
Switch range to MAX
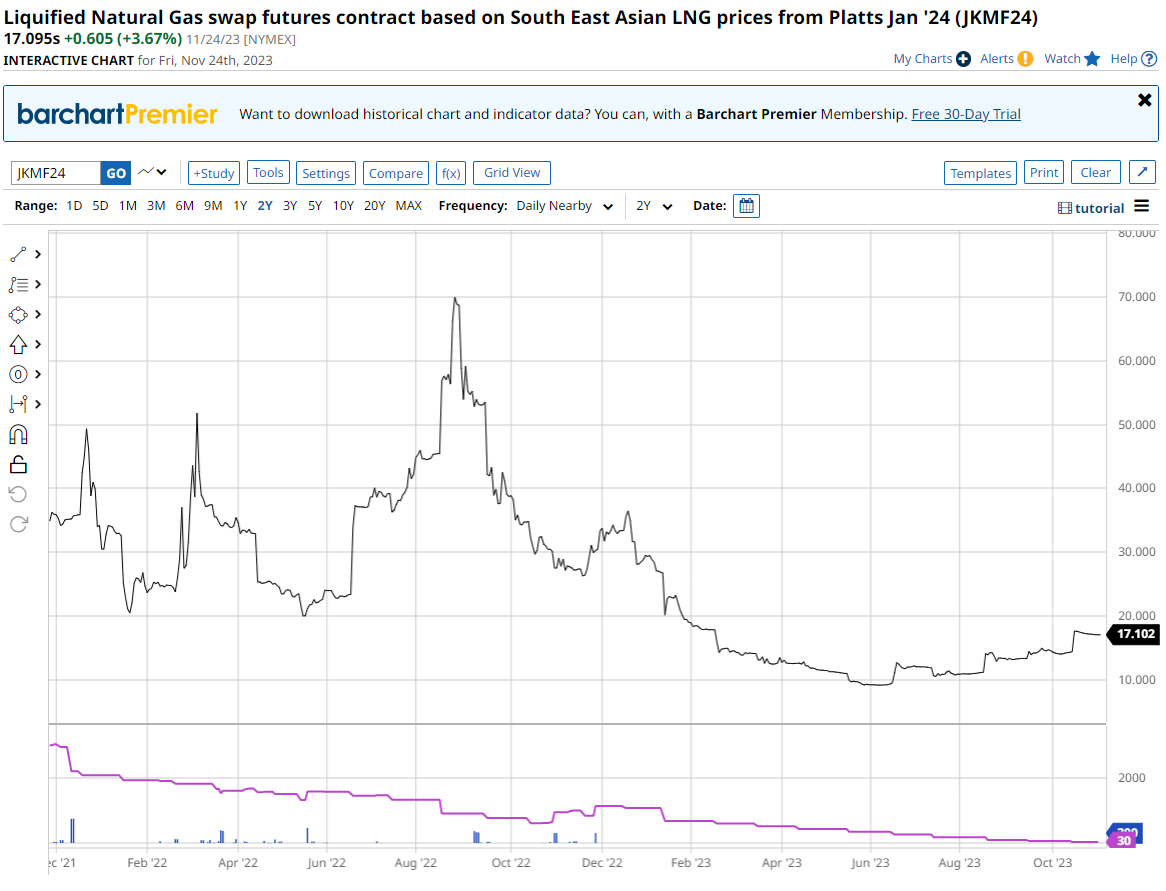point(408,206)
